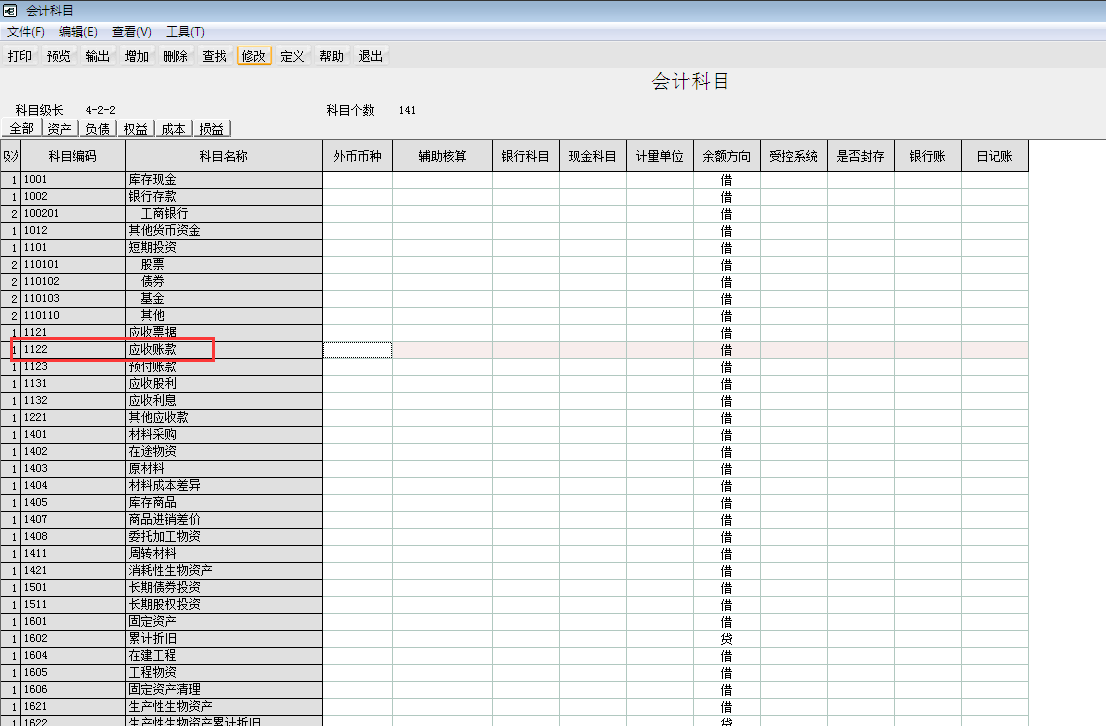This screenshot has width=1106, height=726.
Task: Click the 修改 (Modify) toolbar button
Action: [x=254, y=56]
